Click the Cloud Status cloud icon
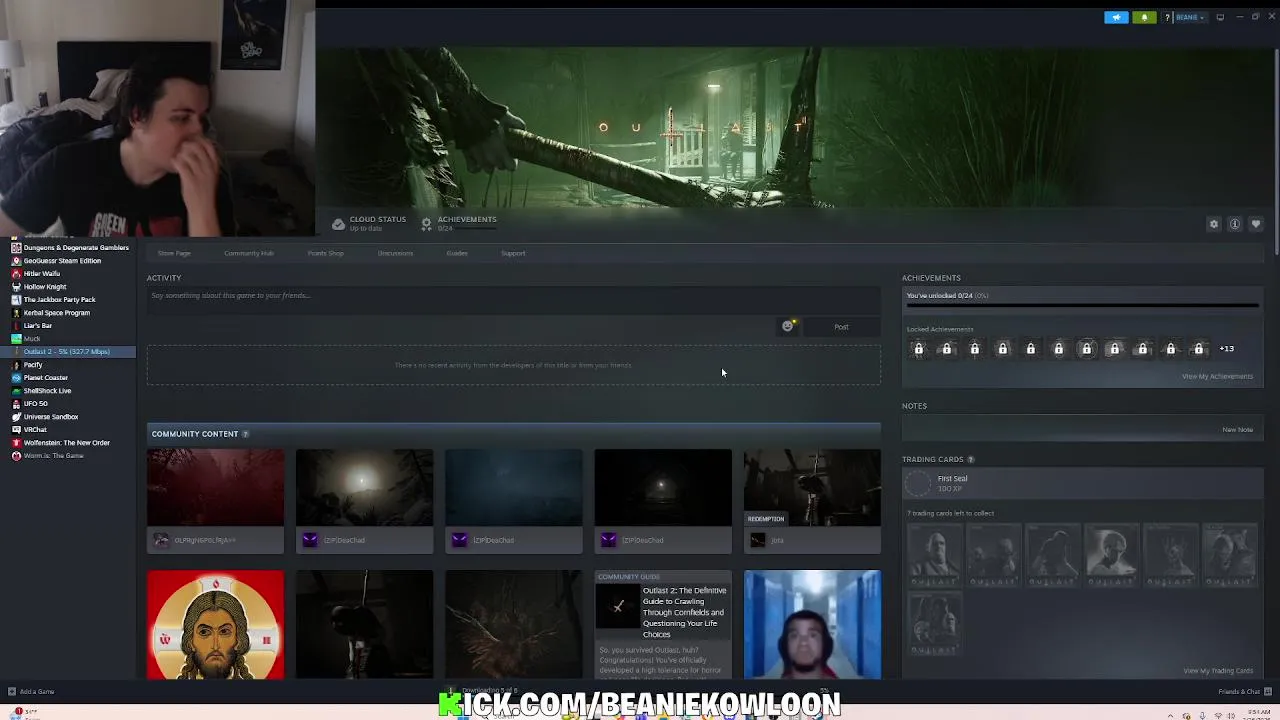The height and width of the screenshot is (720, 1280). pos(338,224)
